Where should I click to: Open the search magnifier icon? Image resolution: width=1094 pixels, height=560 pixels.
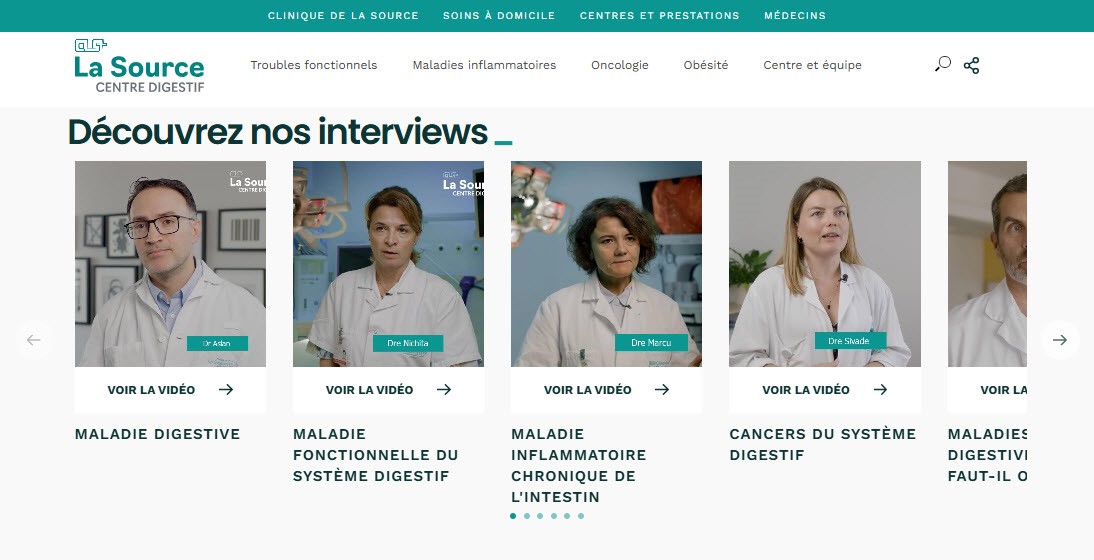pyautogui.click(x=943, y=64)
